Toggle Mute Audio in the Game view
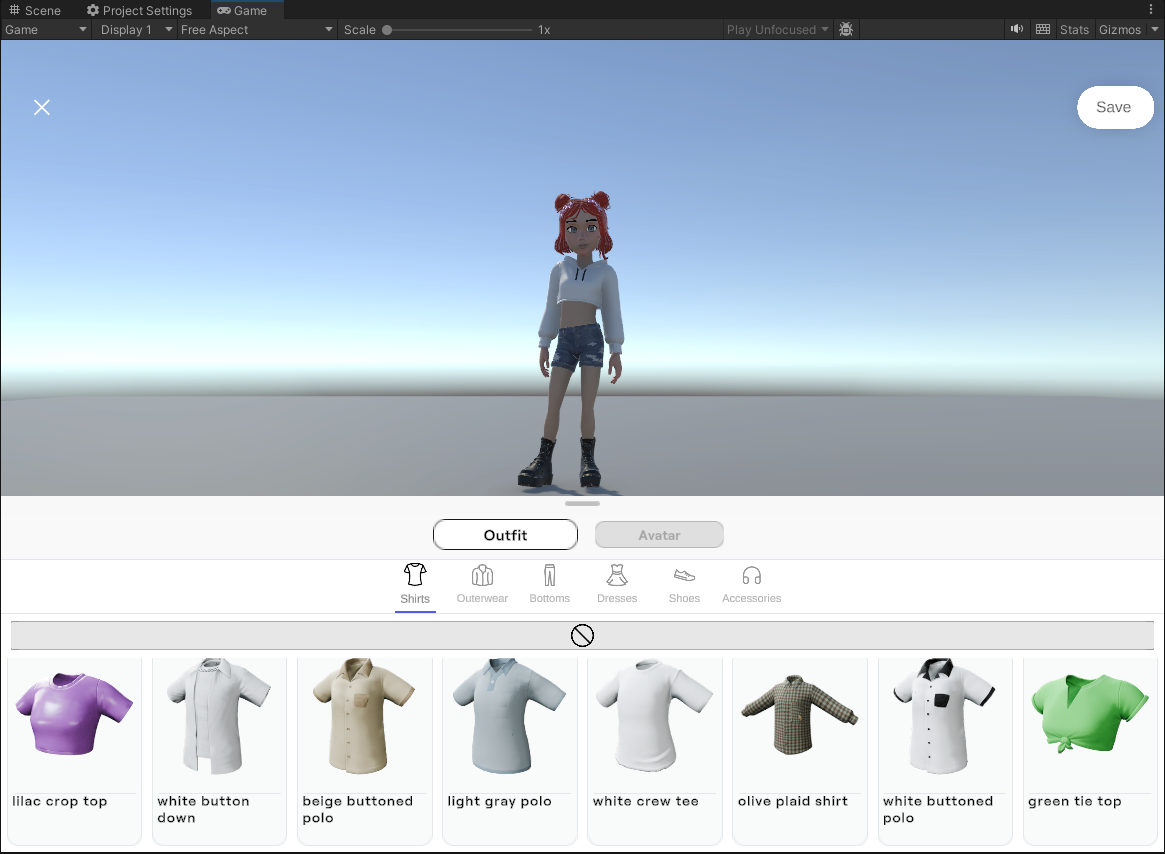Screen dimensions: 1165x854 coord(1016,29)
